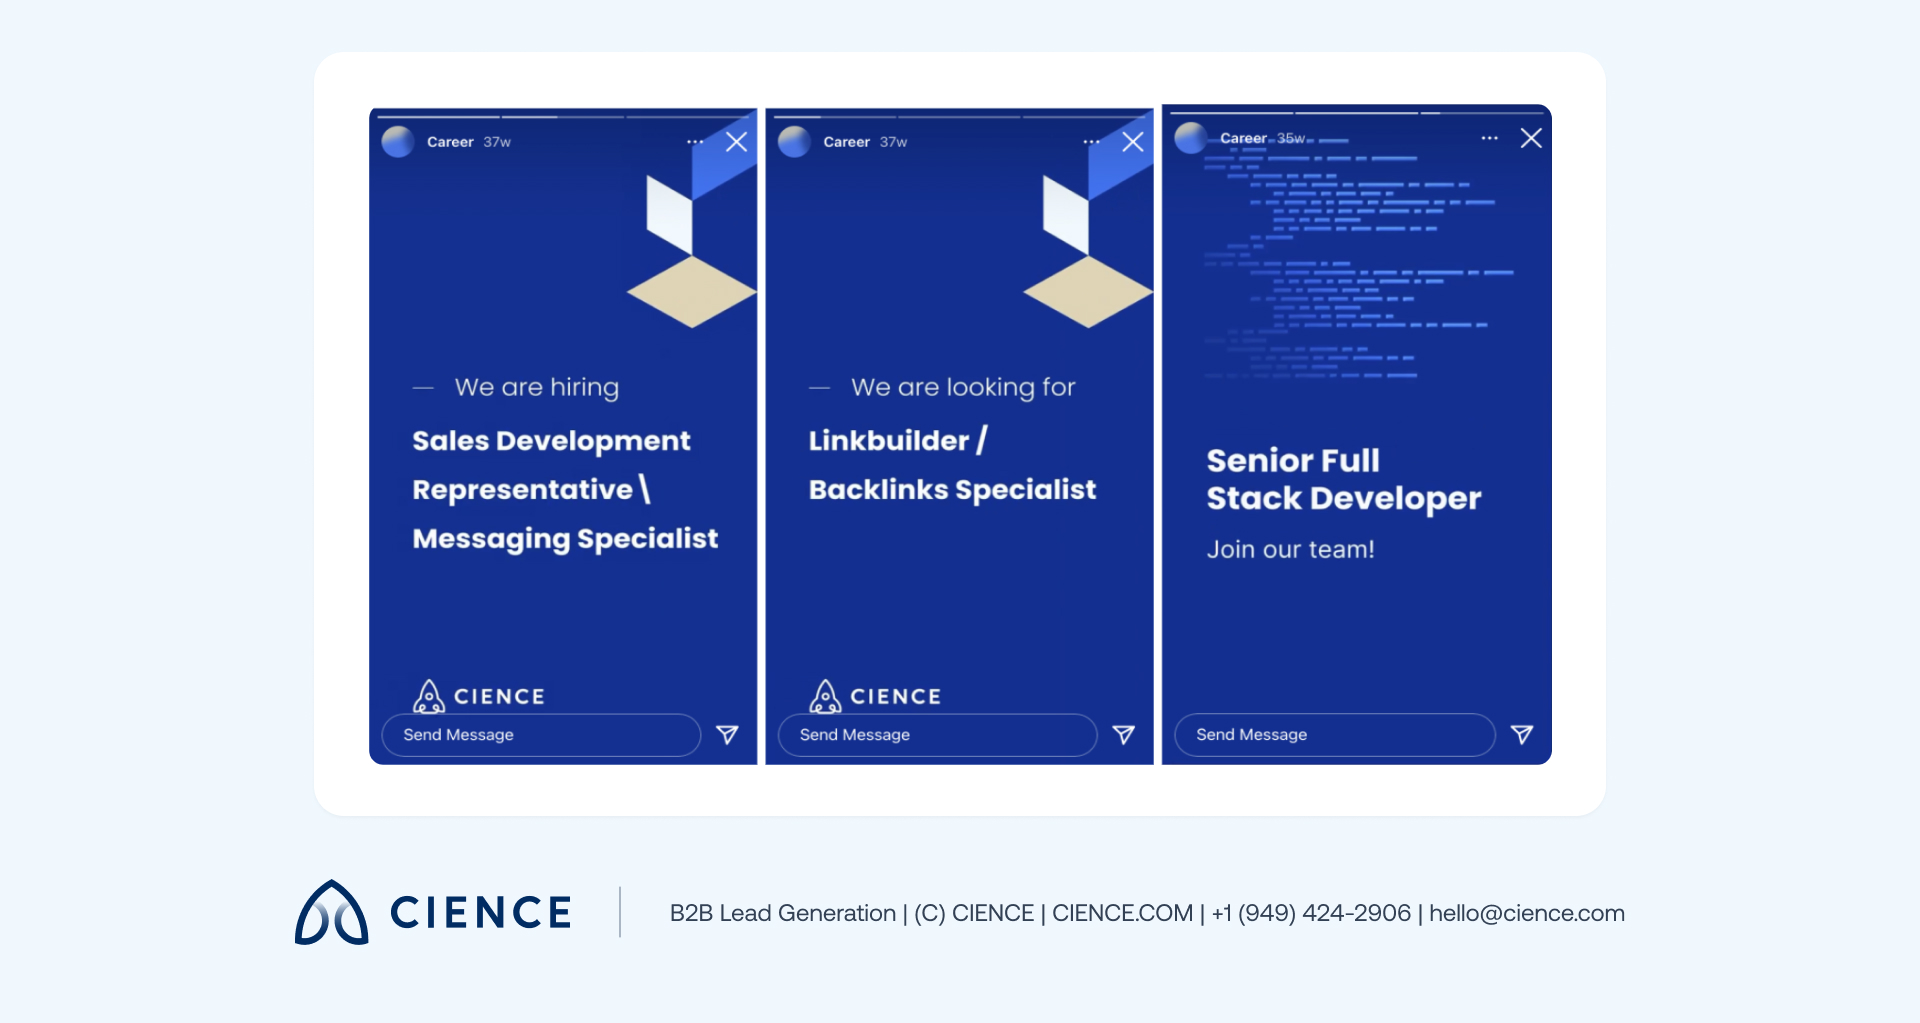Click profile avatar in Linkbuilder story
The image size is (1920, 1023).
[x=794, y=142]
